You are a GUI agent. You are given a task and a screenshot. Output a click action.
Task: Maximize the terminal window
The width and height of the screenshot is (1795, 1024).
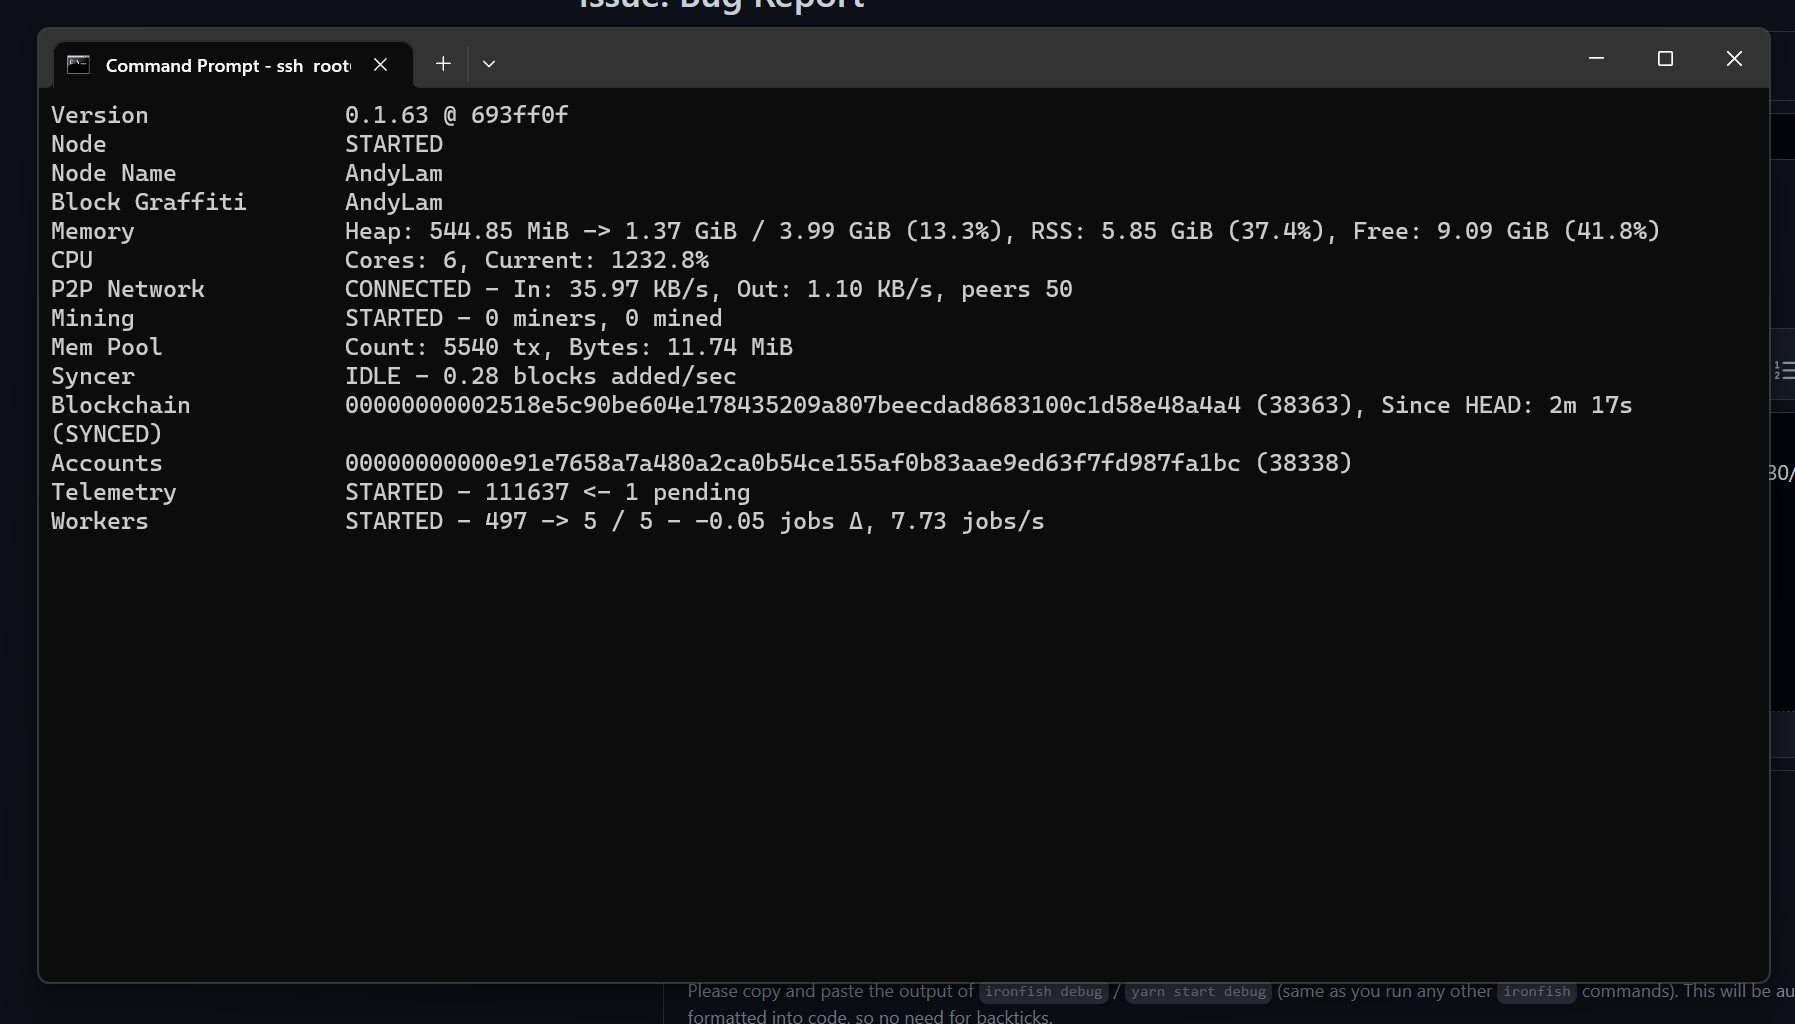click(1665, 59)
